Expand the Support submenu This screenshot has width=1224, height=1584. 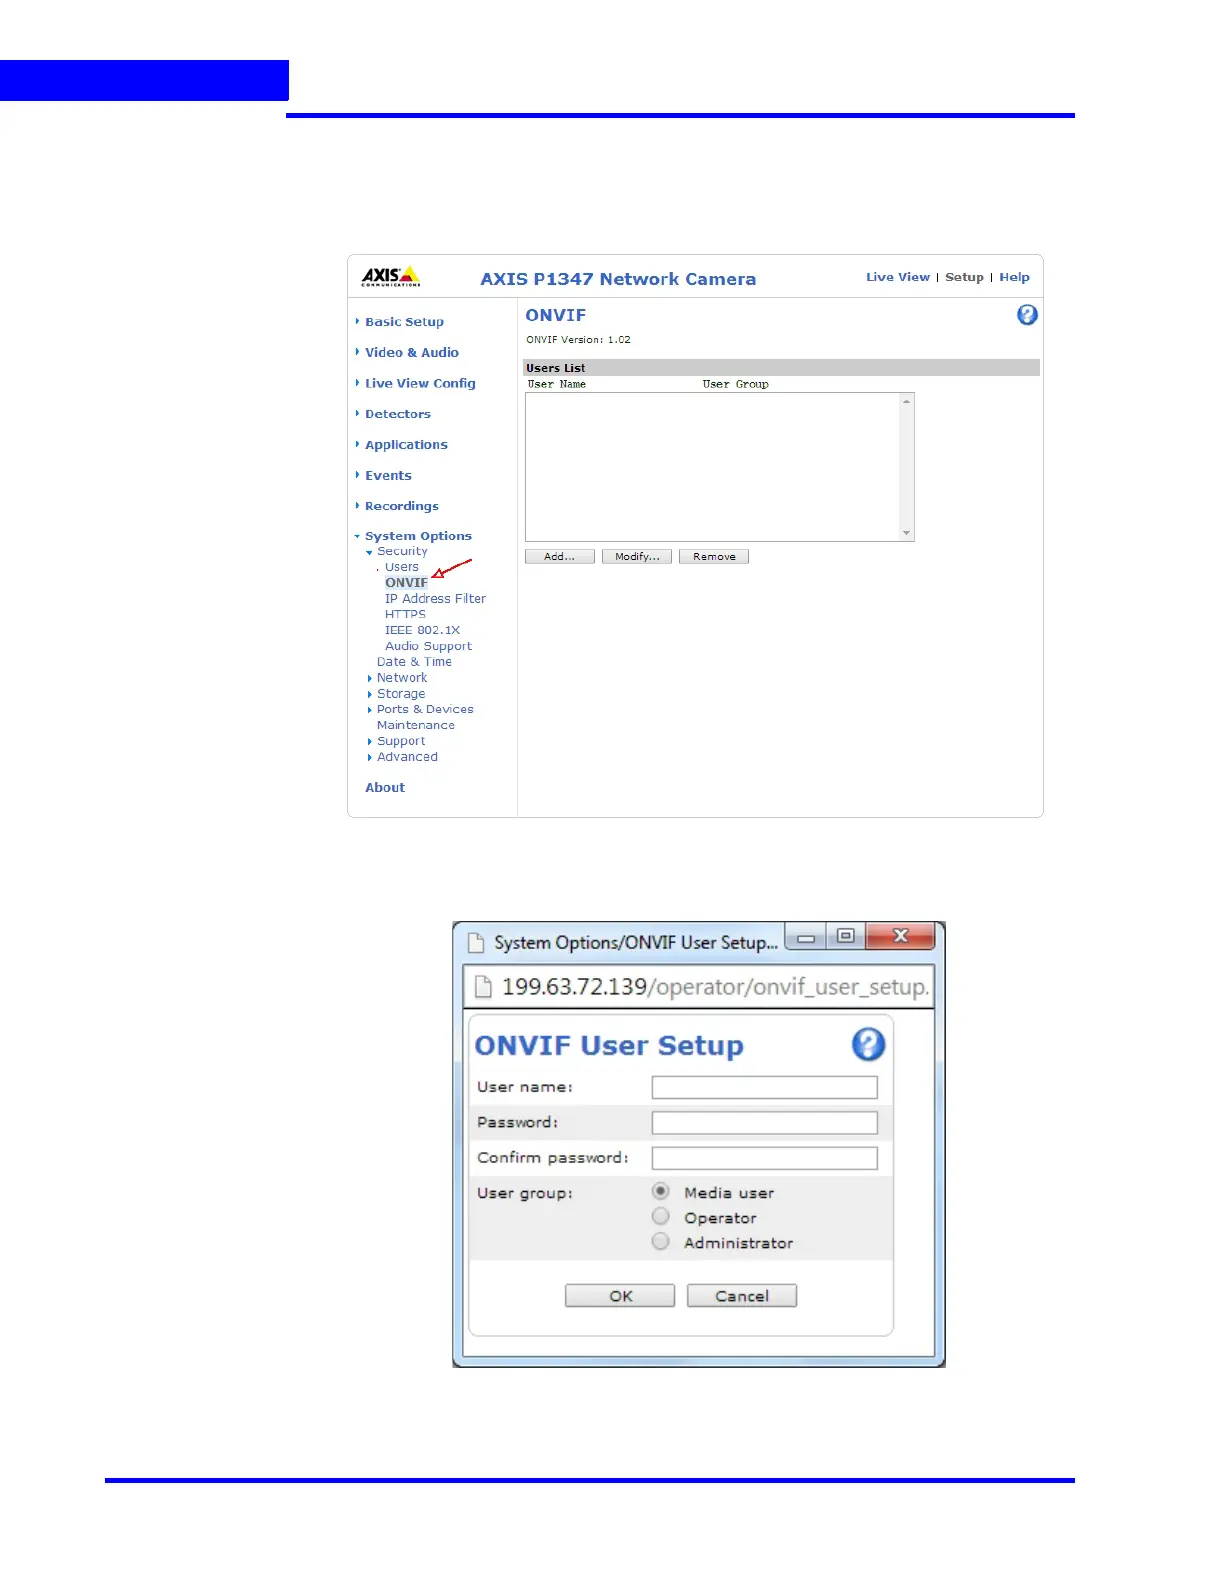click(x=400, y=742)
